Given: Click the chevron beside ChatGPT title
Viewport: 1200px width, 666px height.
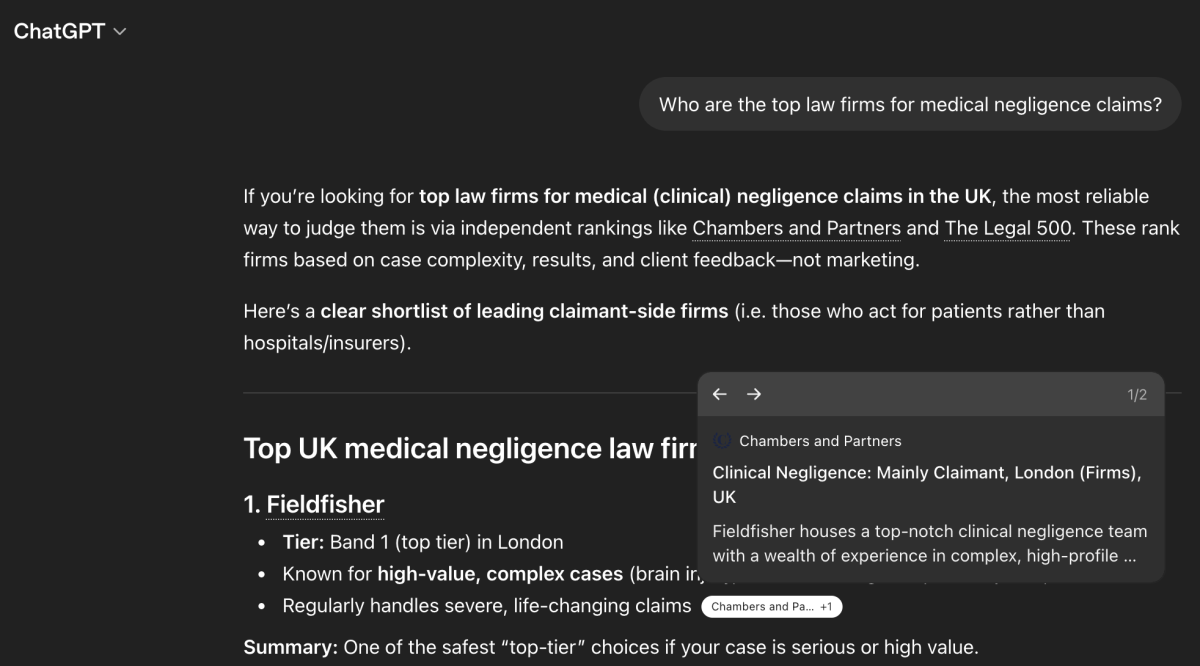Looking at the screenshot, I should pyautogui.click(x=120, y=32).
